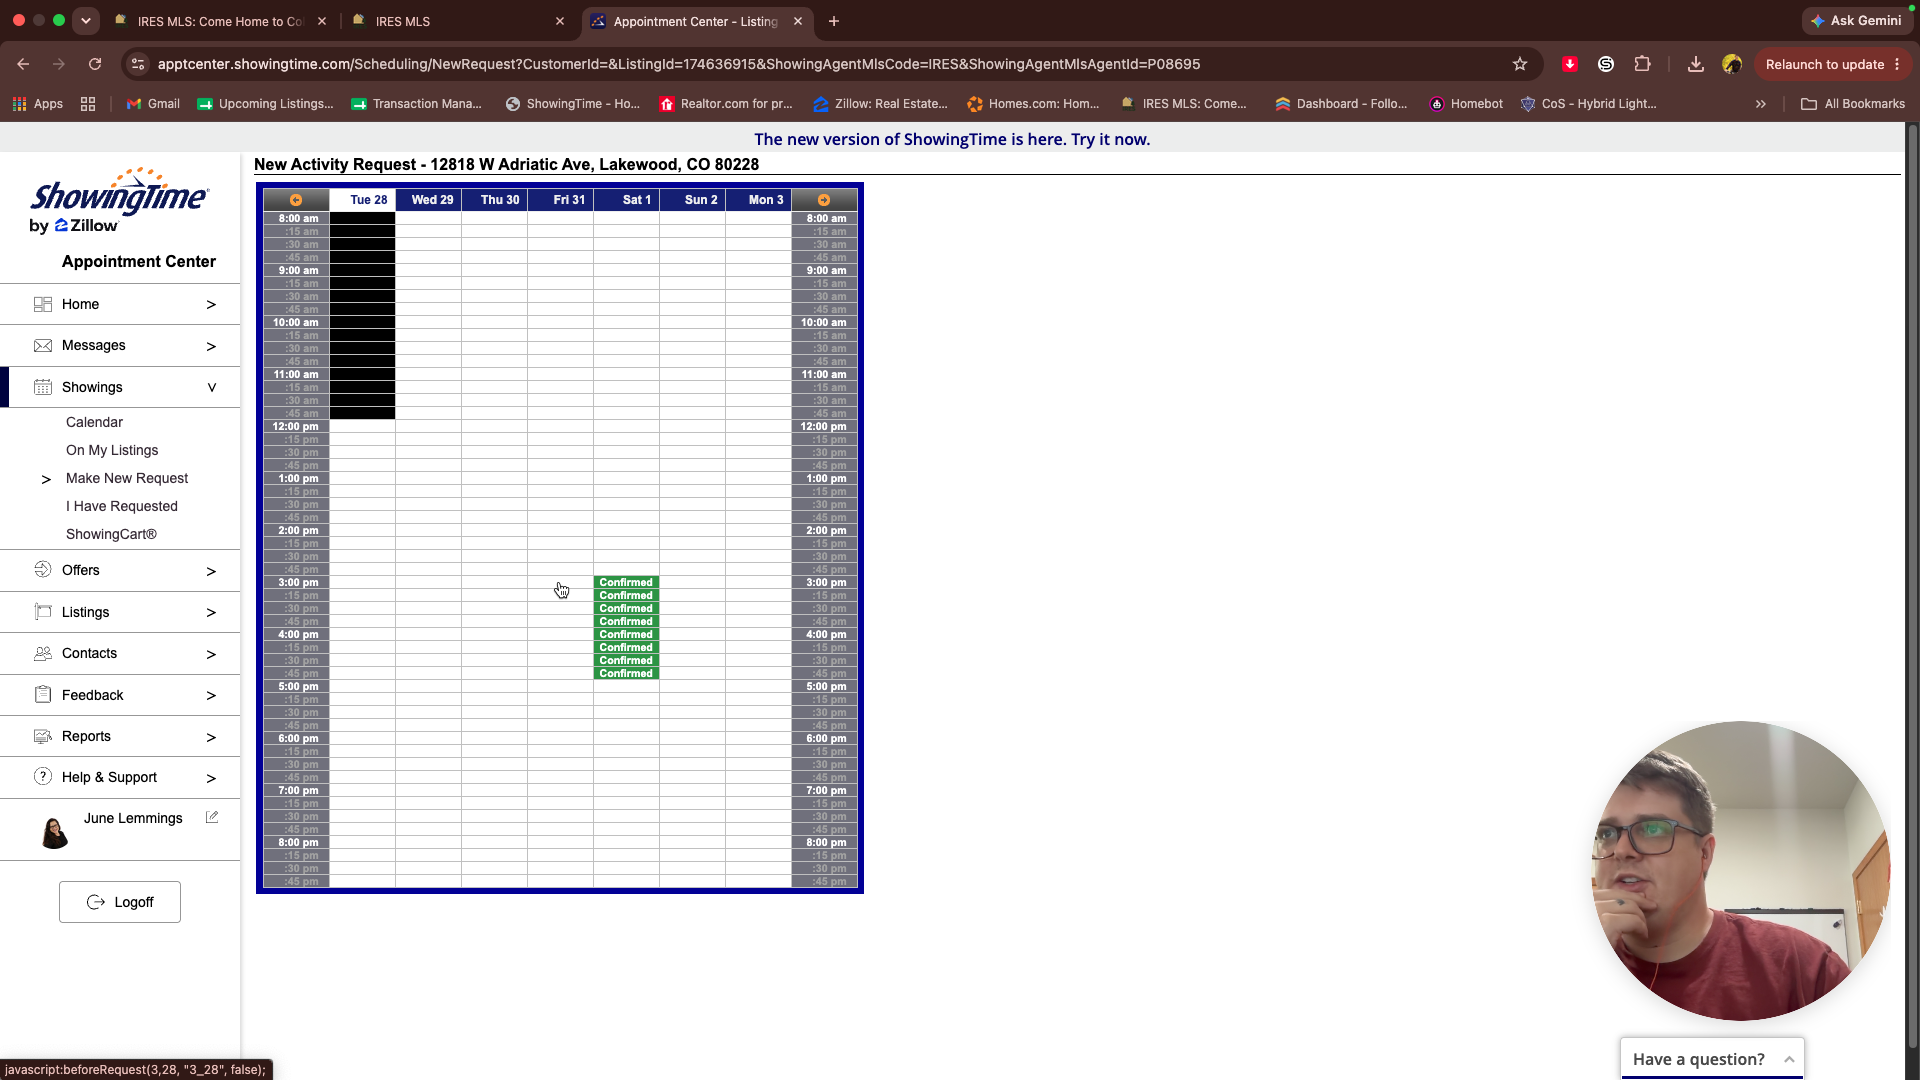
Task: Open the Help & Support question icon
Action: click(43, 777)
